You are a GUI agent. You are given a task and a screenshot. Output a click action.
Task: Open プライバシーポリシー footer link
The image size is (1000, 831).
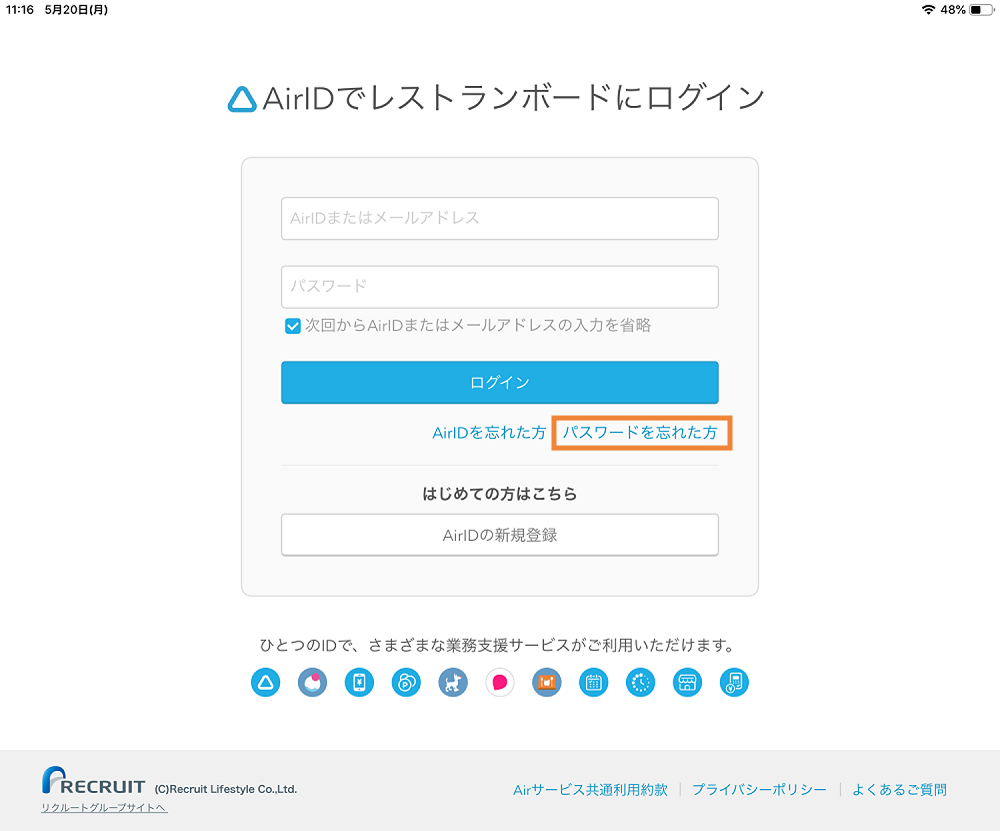tap(759, 790)
